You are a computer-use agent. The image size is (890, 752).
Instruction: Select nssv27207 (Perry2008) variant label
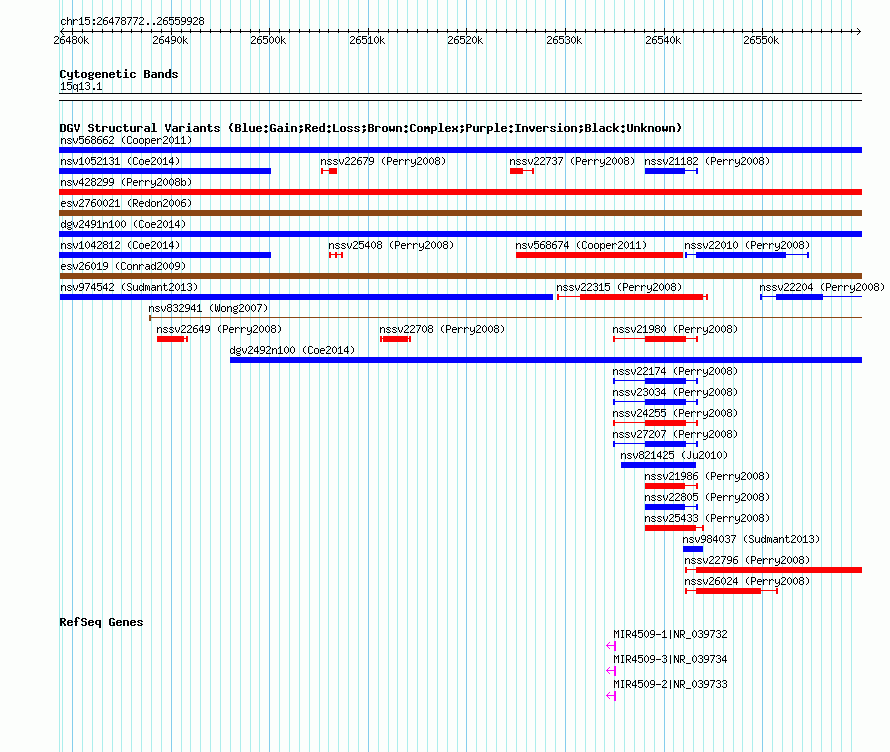tap(675, 434)
